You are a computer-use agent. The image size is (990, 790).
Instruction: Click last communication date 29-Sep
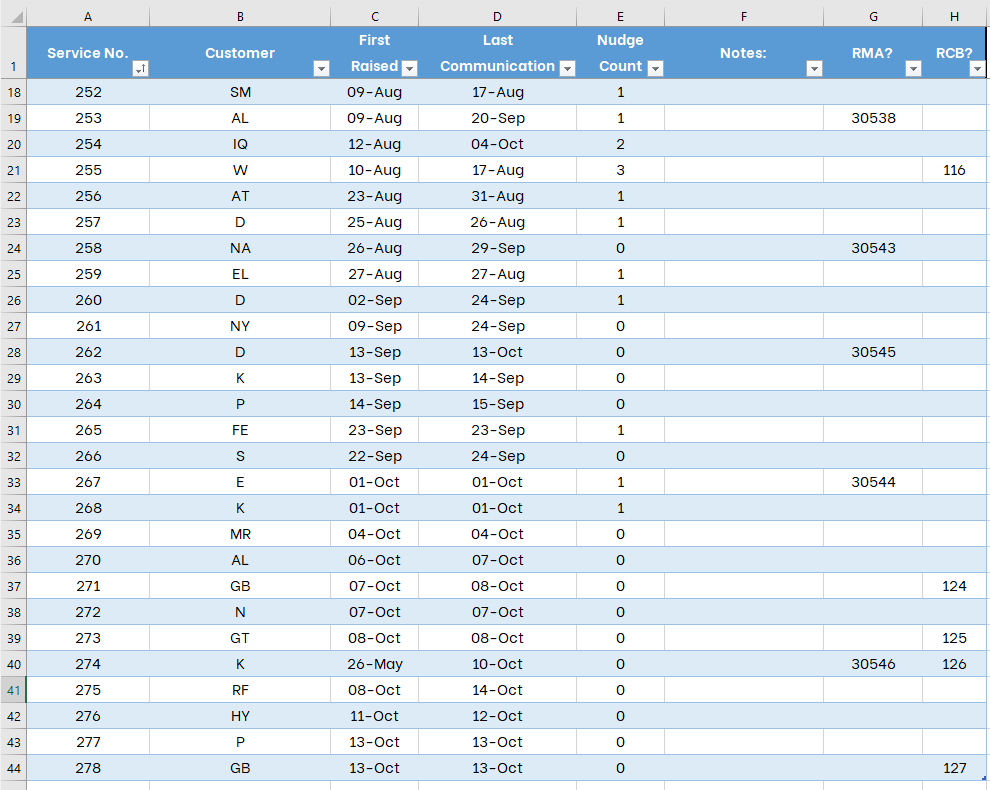click(x=498, y=248)
